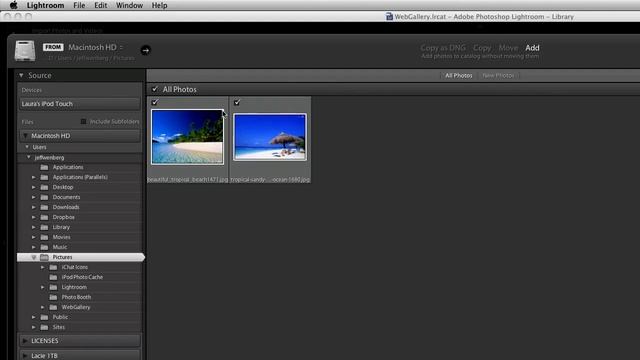Viewport: 640px width, 360px height.
Task: Click the Applications (Parallels) folder icon
Action: pyautogui.click(x=44, y=177)
